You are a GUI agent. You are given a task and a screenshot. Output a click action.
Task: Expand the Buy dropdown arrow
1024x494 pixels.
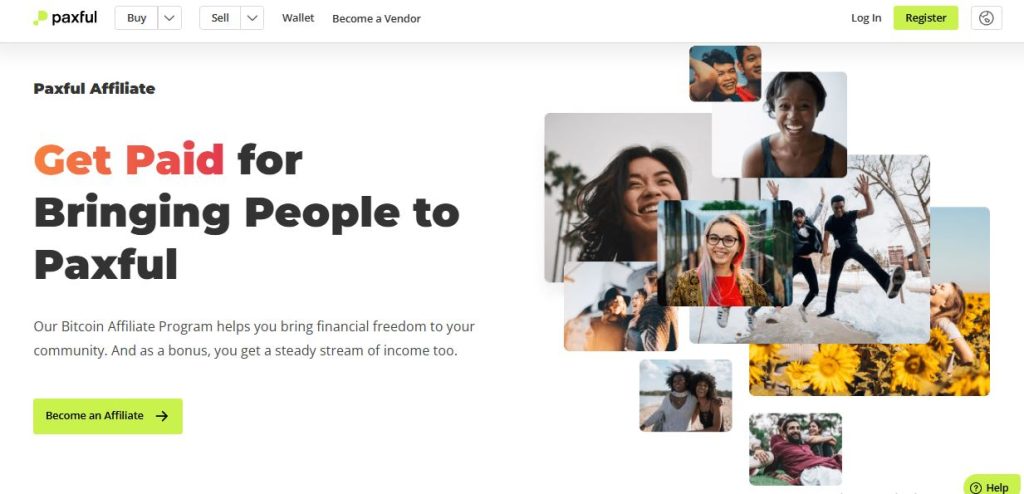169,18
